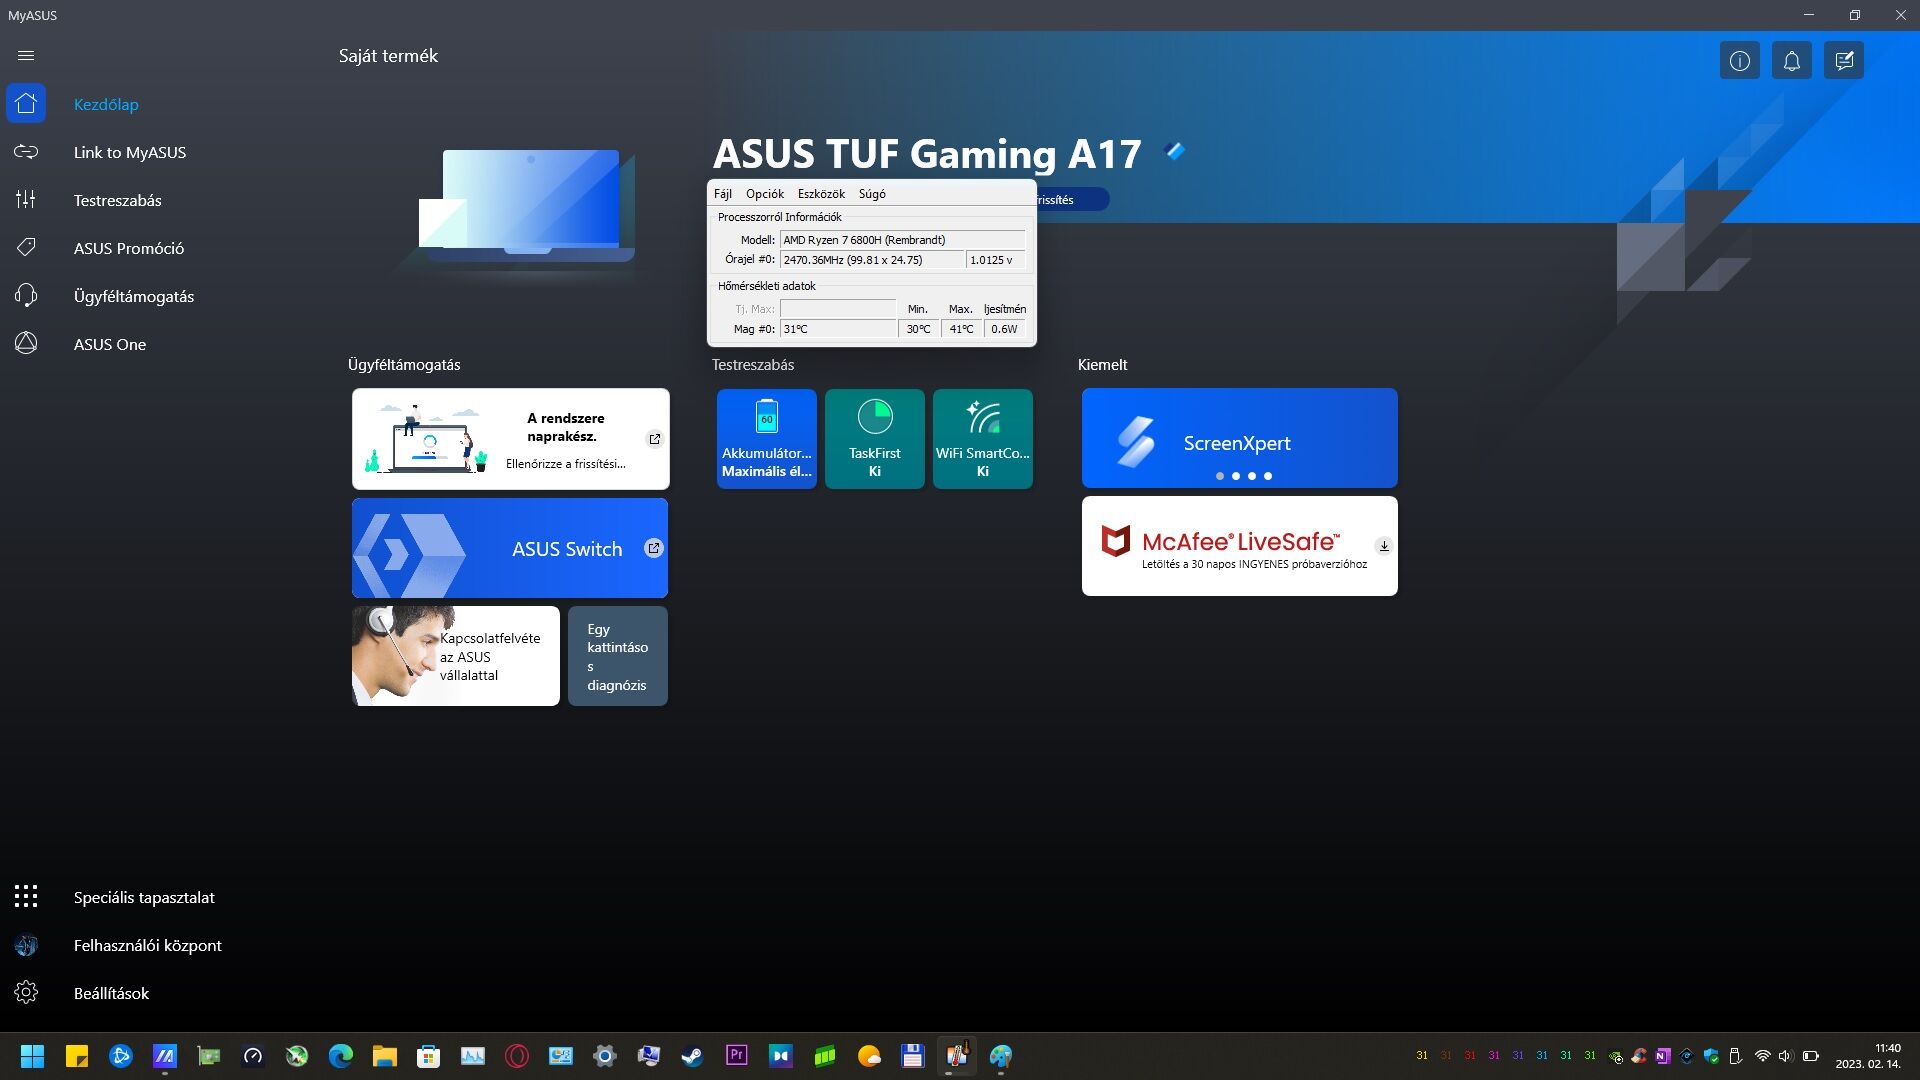
Task: Open Súgó menu in Core Temp window
Action: pyautogui.click(x=872, y=194)
